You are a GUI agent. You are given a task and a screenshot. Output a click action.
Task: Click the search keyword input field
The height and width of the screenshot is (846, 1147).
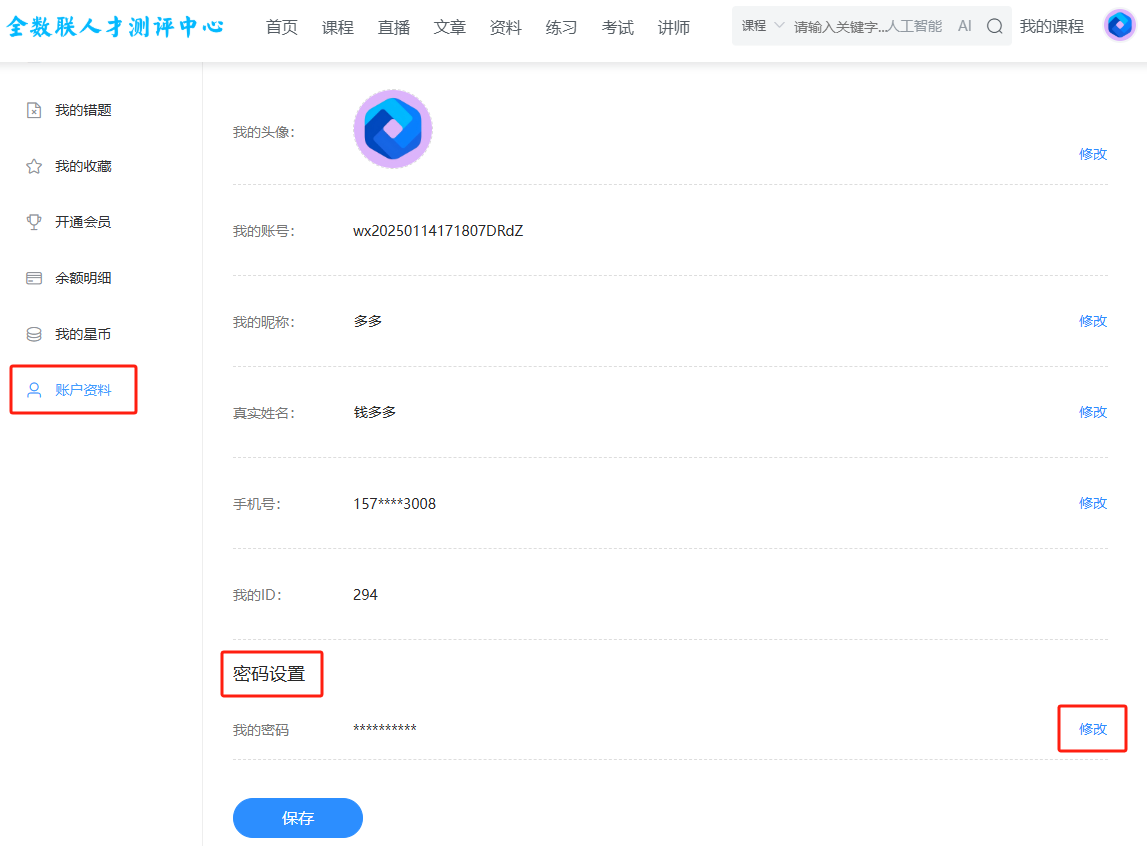(x=866, y=27)
